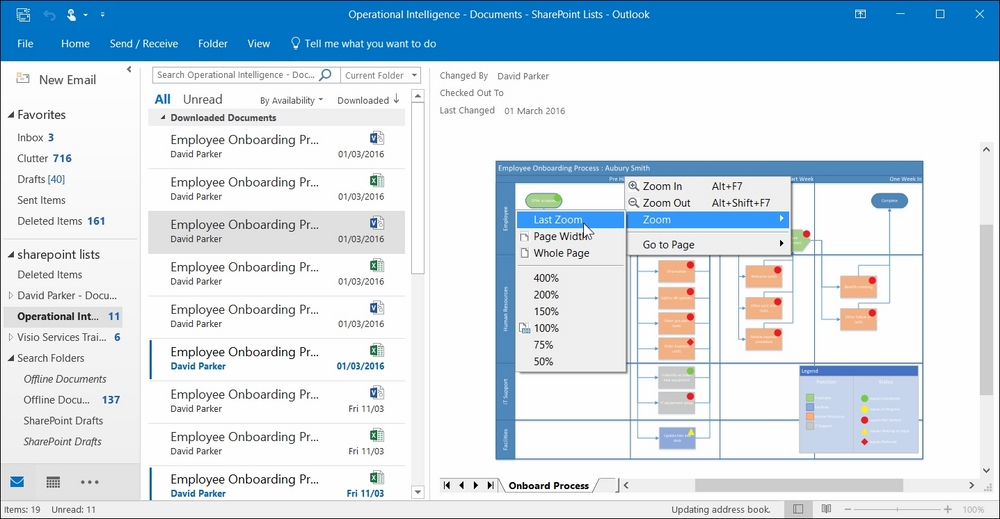This screenshot has height=519, width=1000.
Task: Open Folder ribbon tab
Action: click(x=212, y=43)
